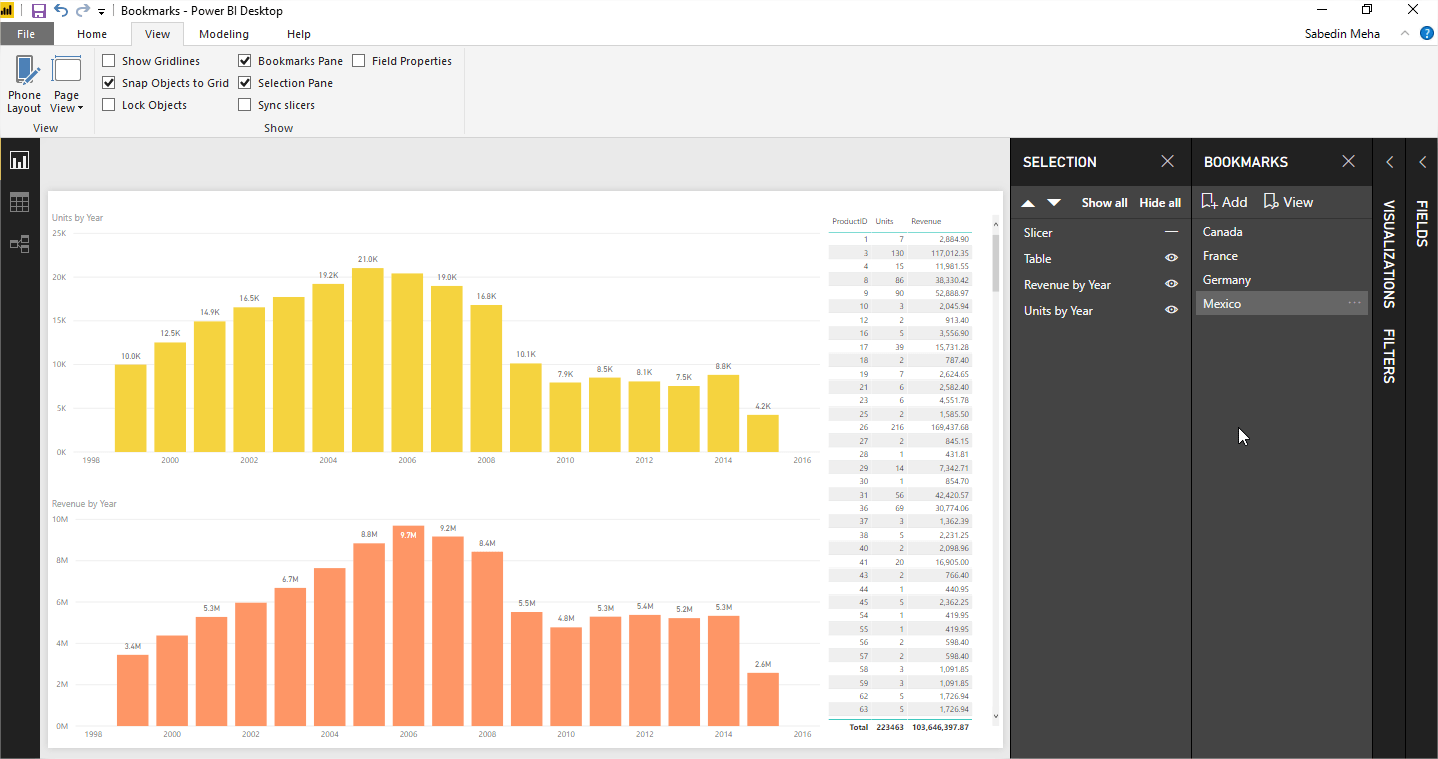Screen dimensions: 1438x759
Task: Select the Model view icon
Action: tap(19, 244)
